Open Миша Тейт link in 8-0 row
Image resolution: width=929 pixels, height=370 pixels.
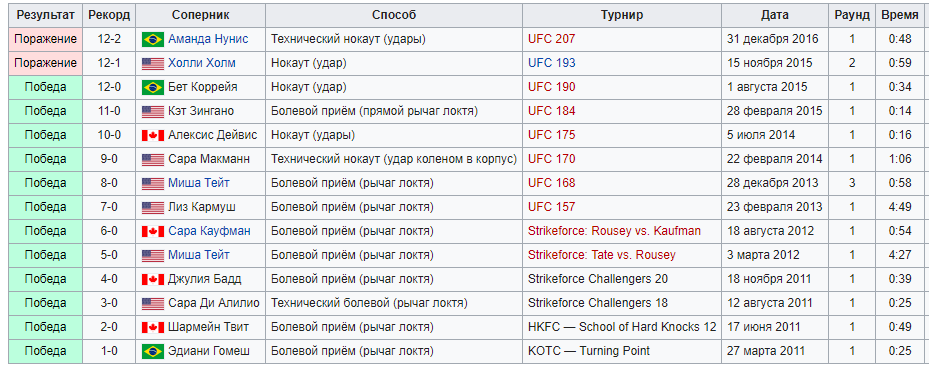(199, 183)
